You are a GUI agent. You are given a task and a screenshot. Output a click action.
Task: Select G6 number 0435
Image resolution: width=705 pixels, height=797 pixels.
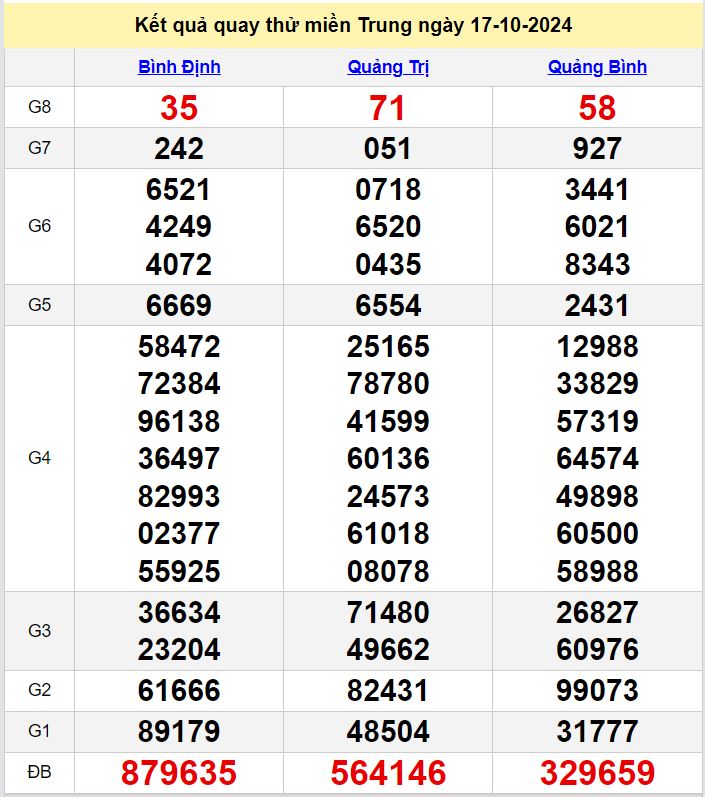388,264
